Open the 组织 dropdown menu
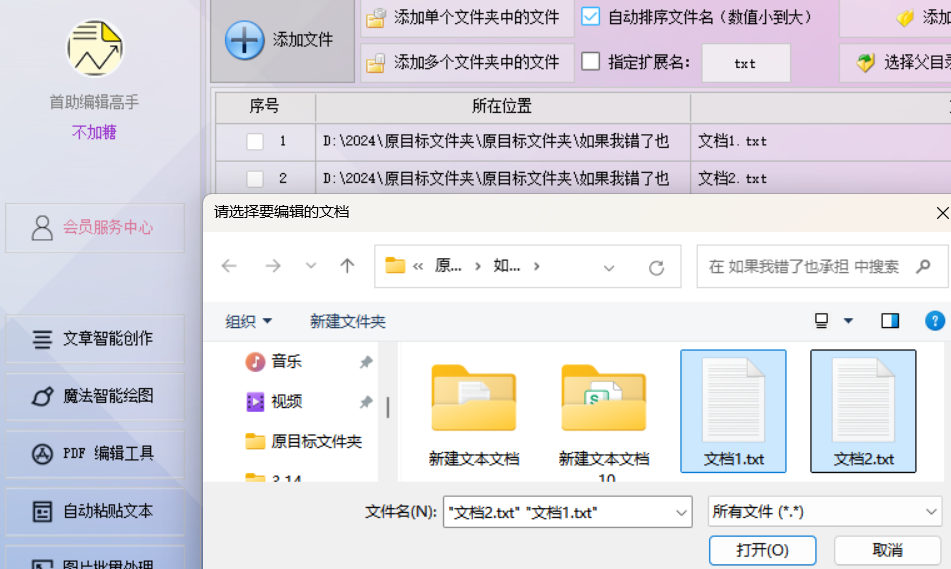This screenshot has height=569, width=951. 249,322
